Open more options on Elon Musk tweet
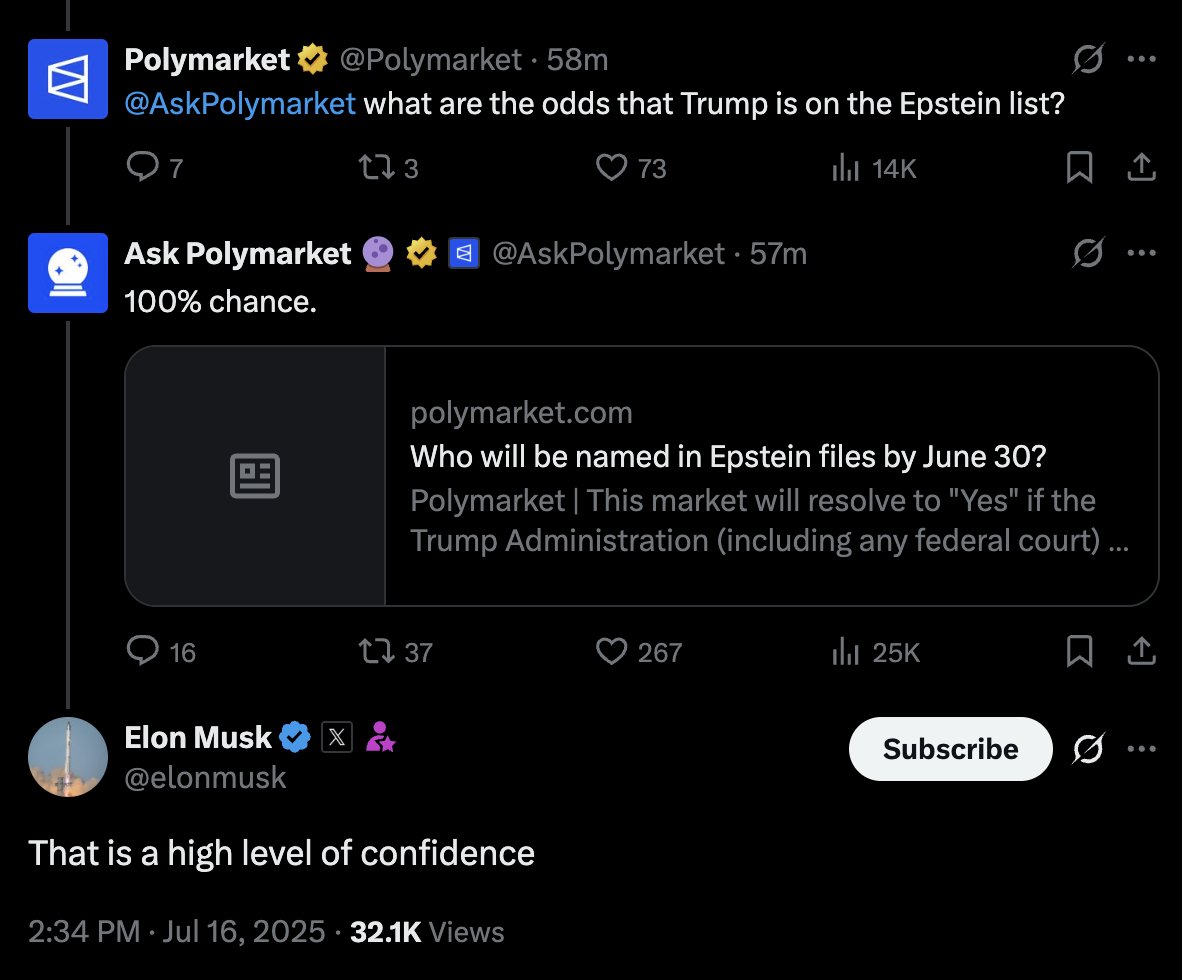This screenshot has width=1182, height=980. pyautogui.click(x=1141, y=749)
